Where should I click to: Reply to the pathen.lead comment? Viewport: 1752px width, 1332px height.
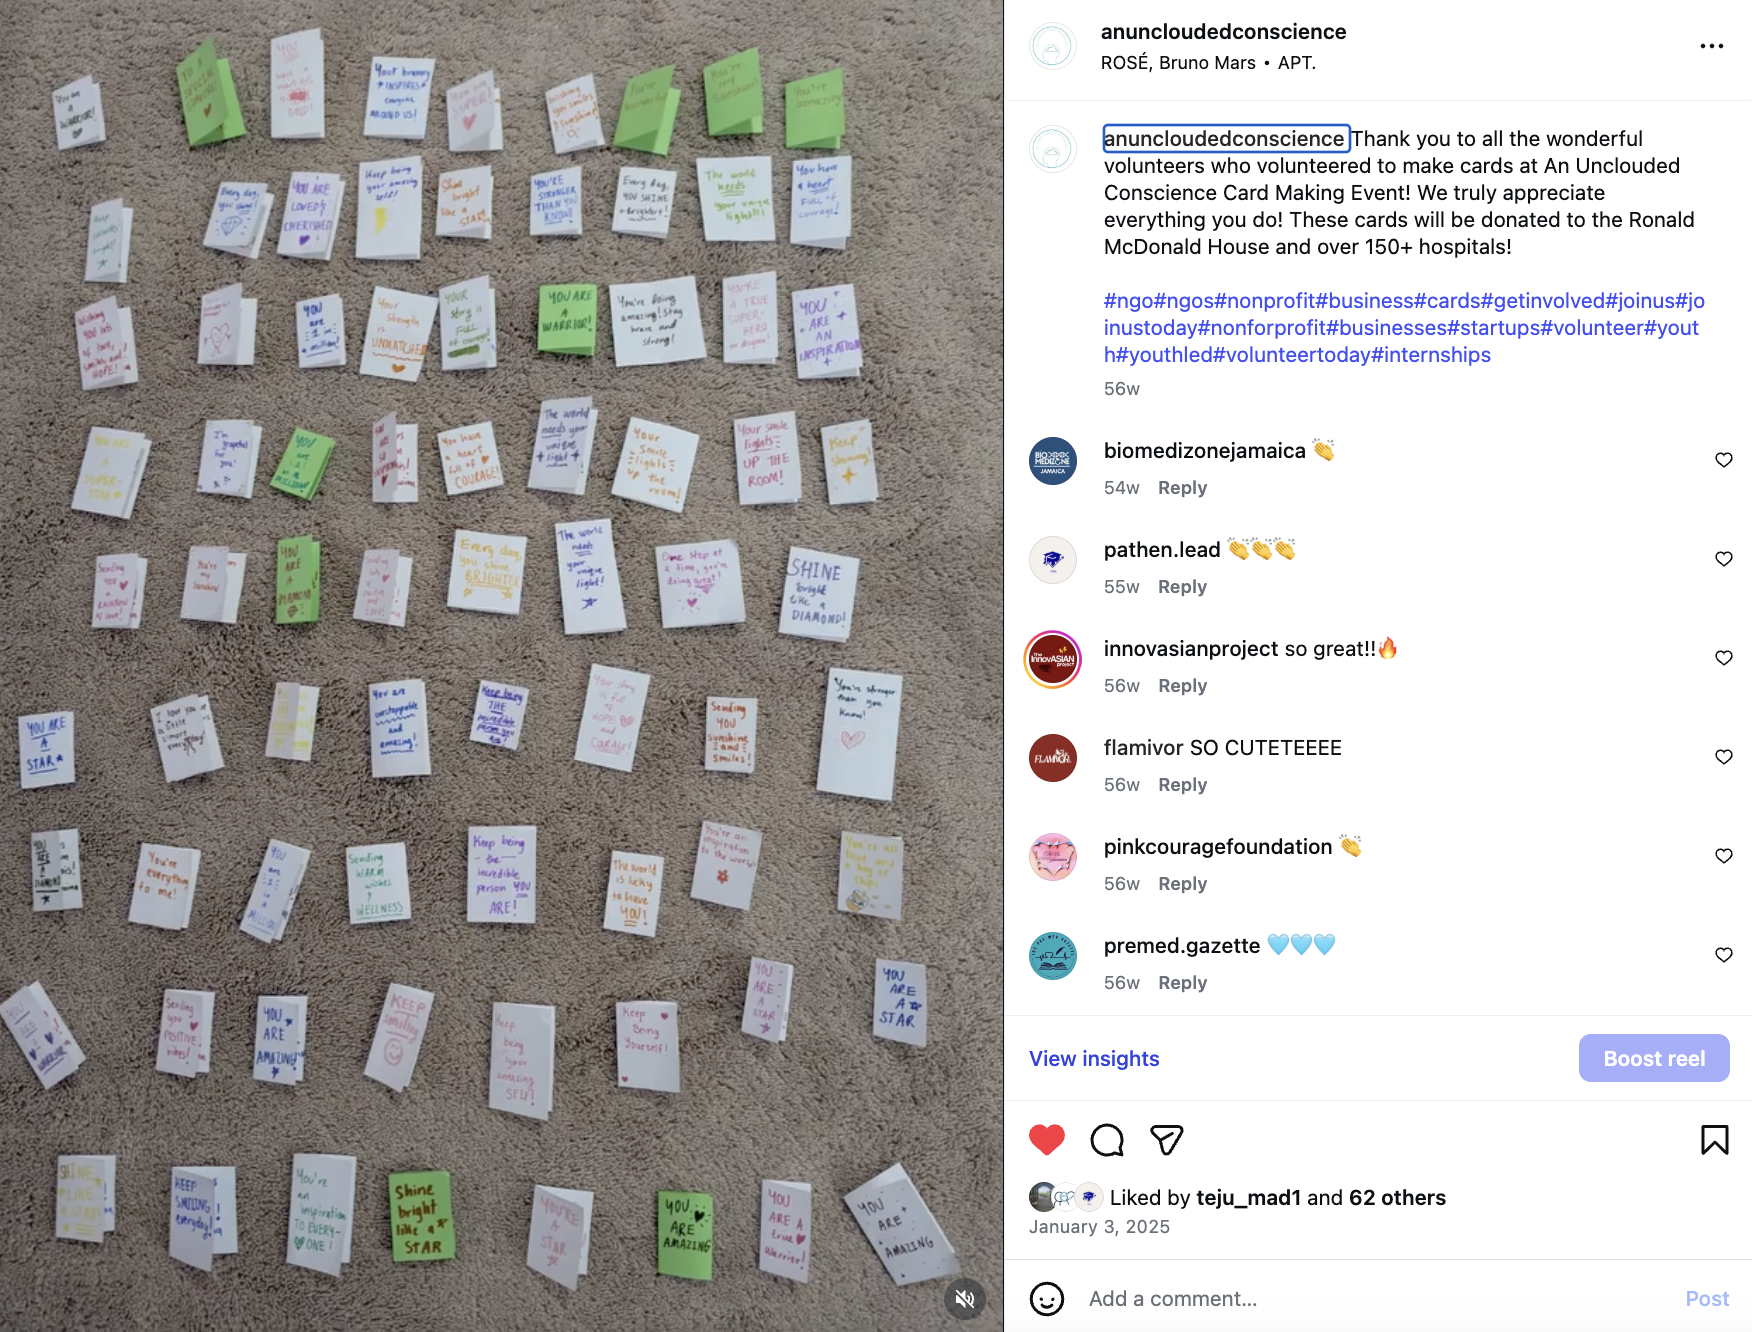[x=1182, y=587]
